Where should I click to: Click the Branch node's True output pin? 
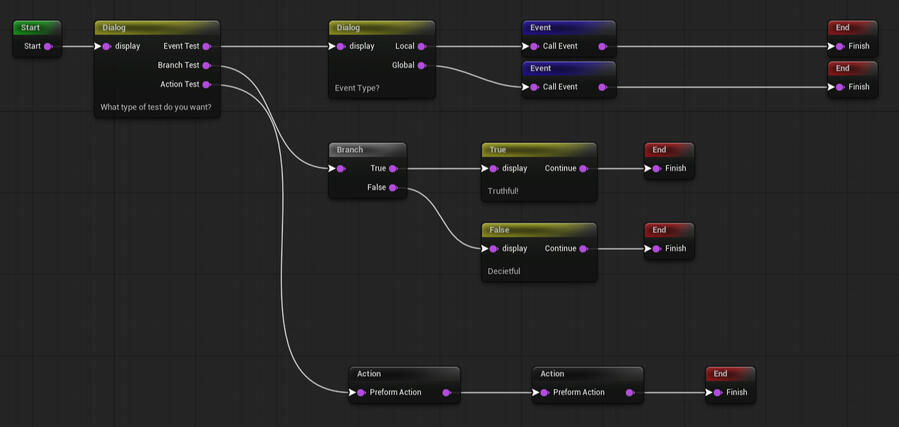[x=393, y=168]
